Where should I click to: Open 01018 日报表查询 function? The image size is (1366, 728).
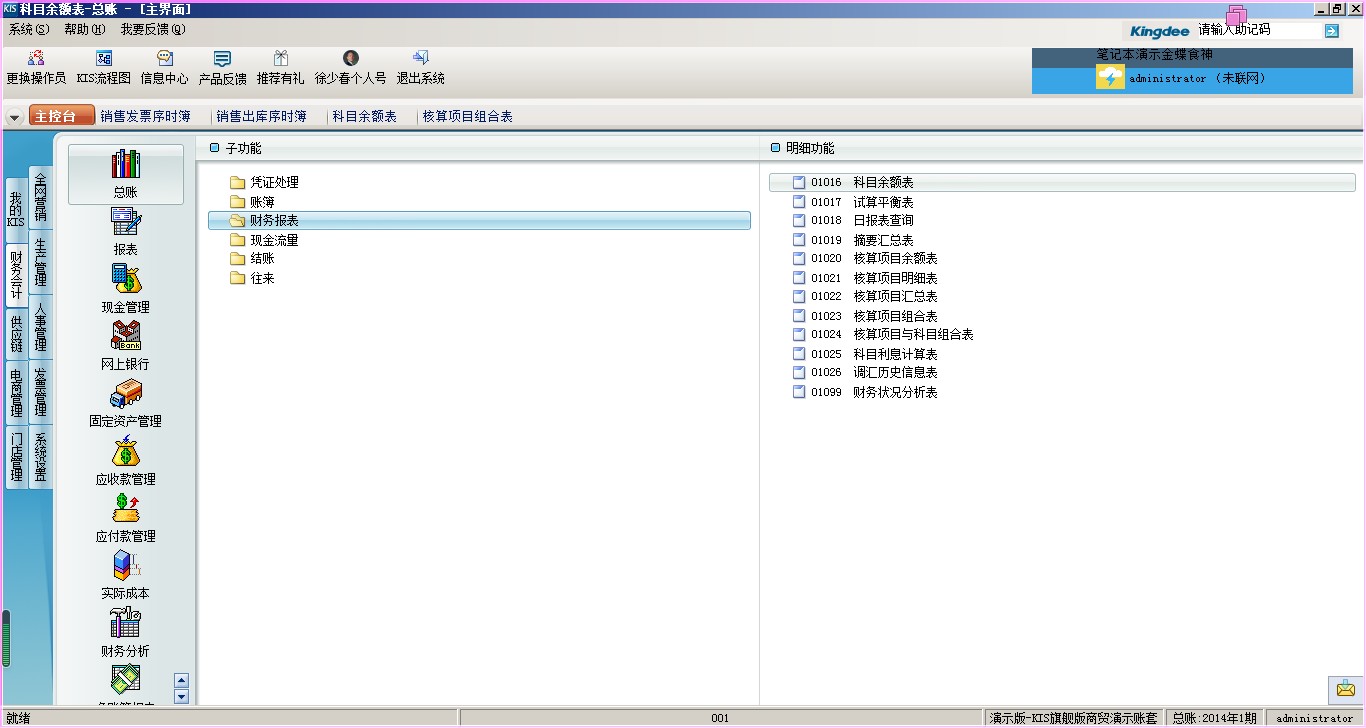click(853, 220)
